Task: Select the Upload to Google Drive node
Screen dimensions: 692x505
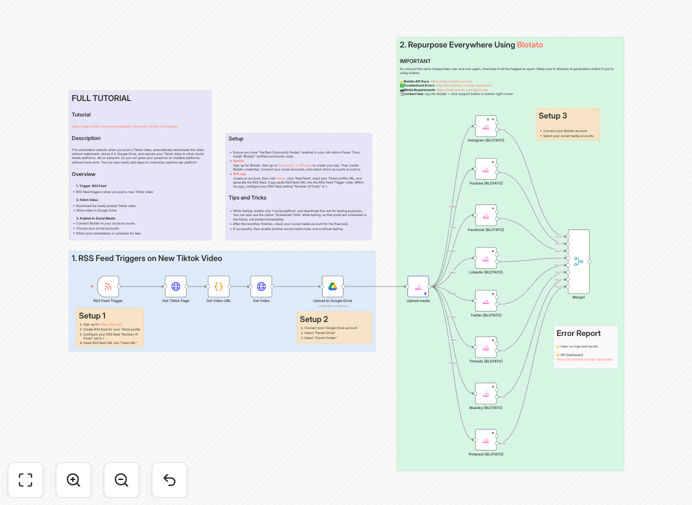Action: click(333, 286)
